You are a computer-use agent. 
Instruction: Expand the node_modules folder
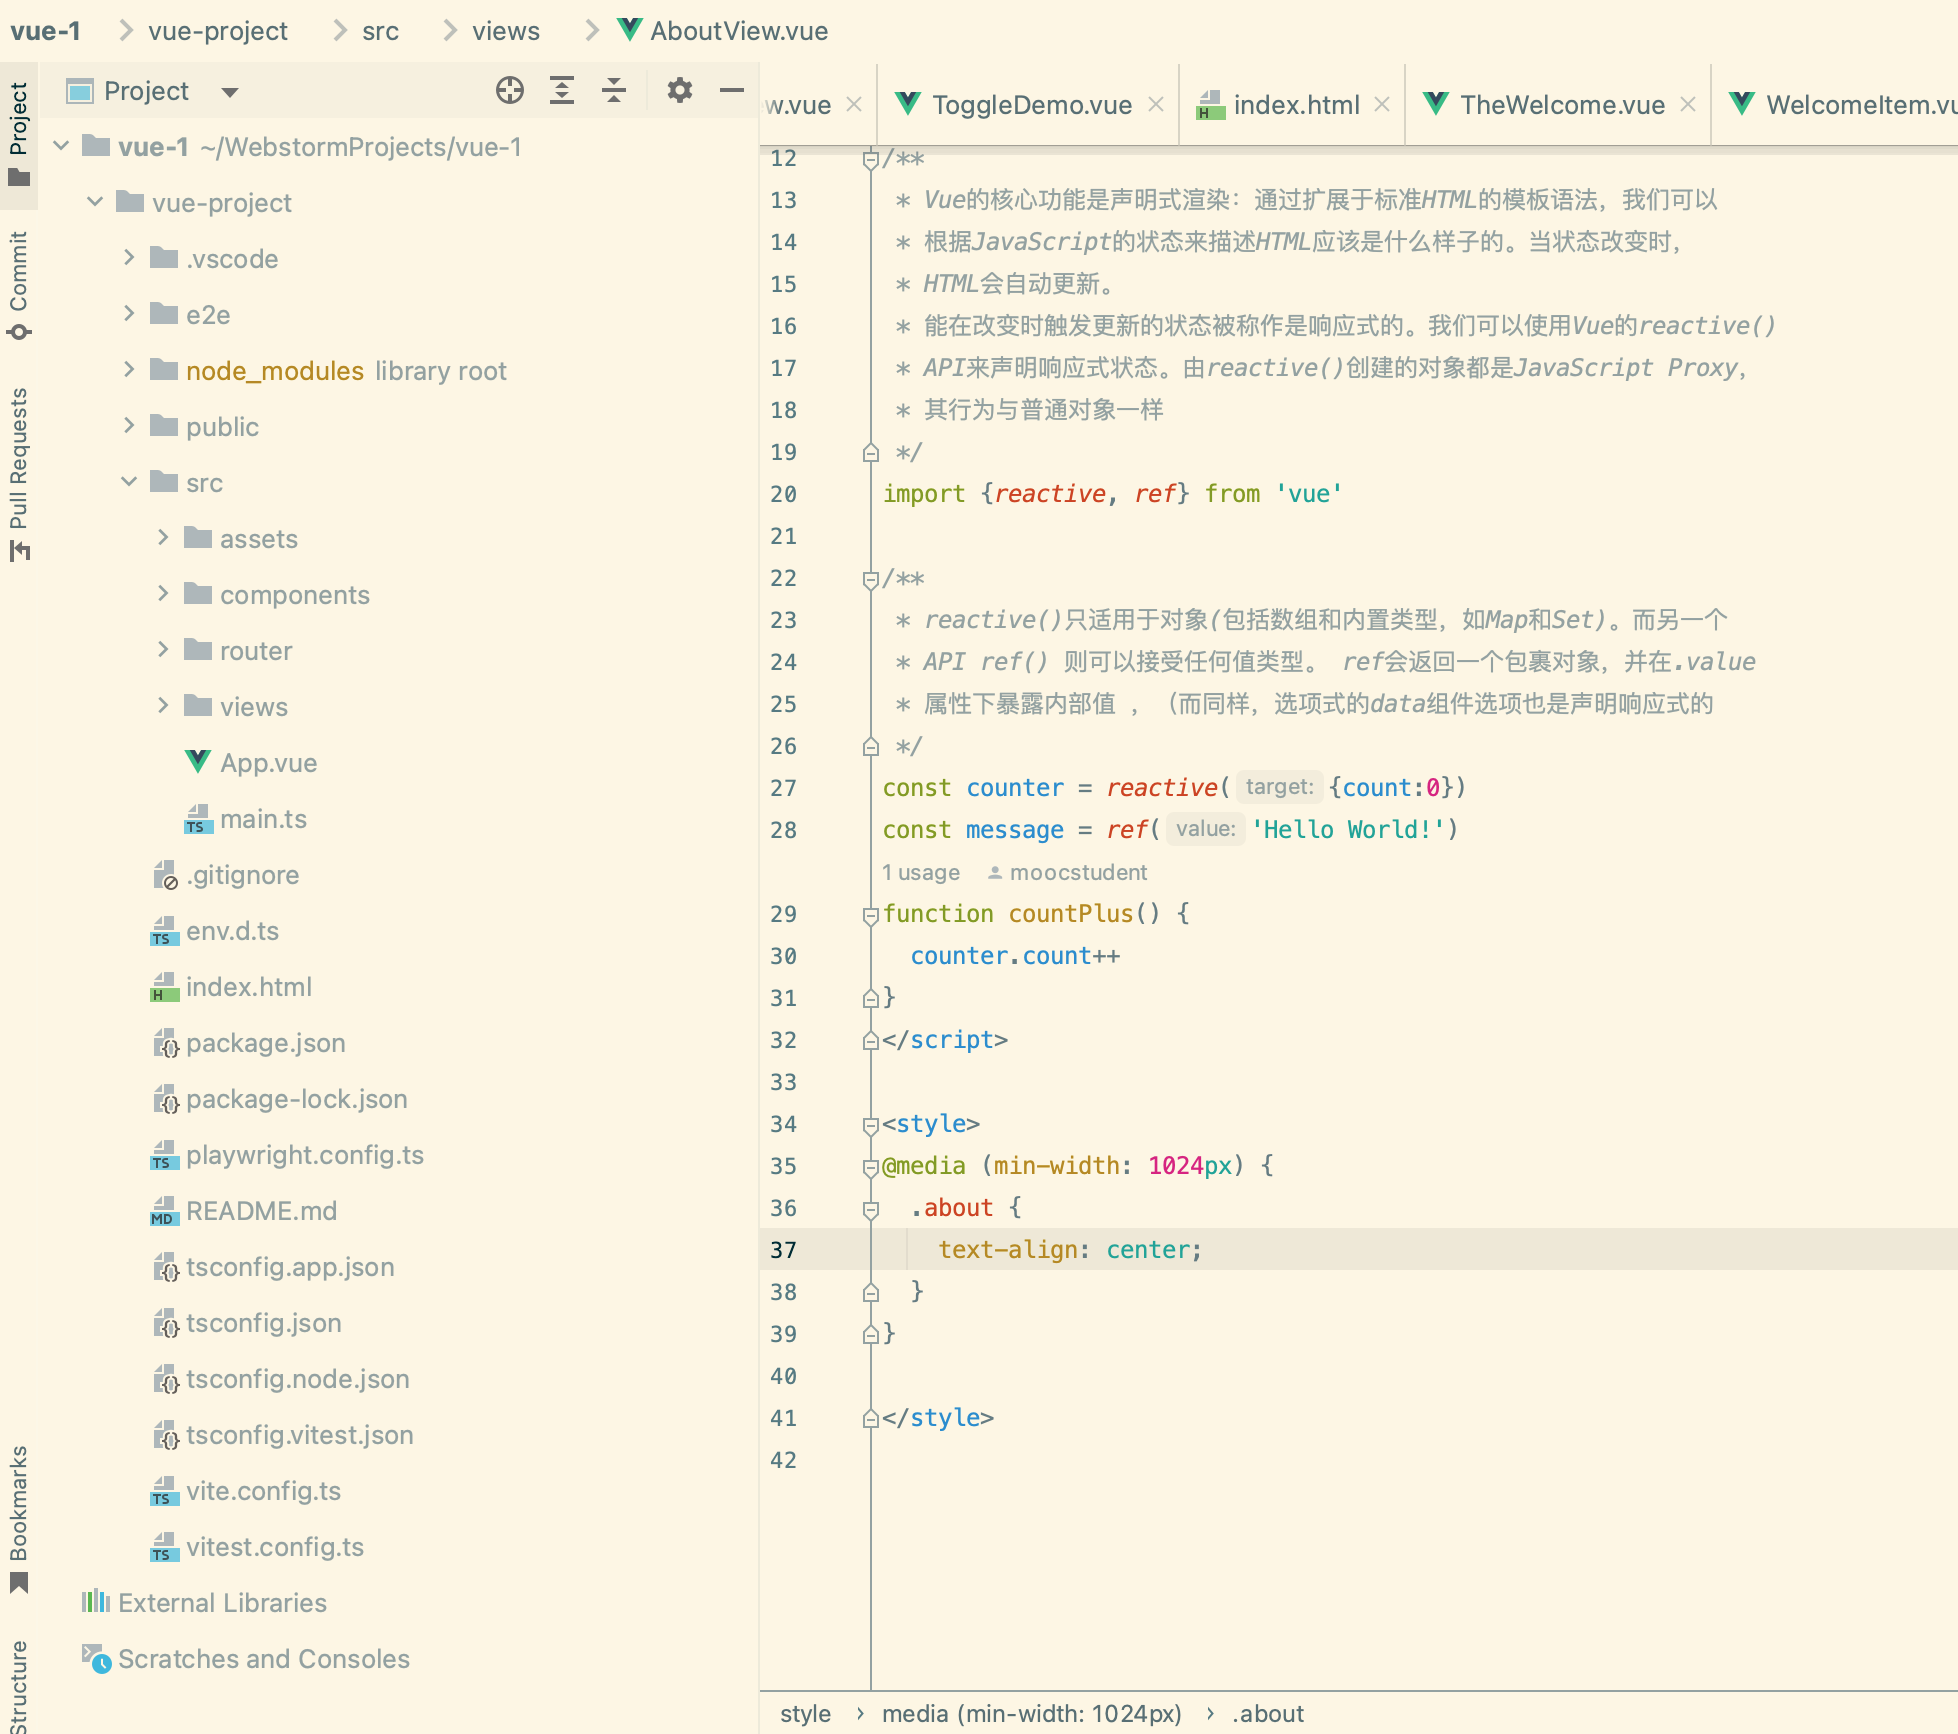click(129, 370)
